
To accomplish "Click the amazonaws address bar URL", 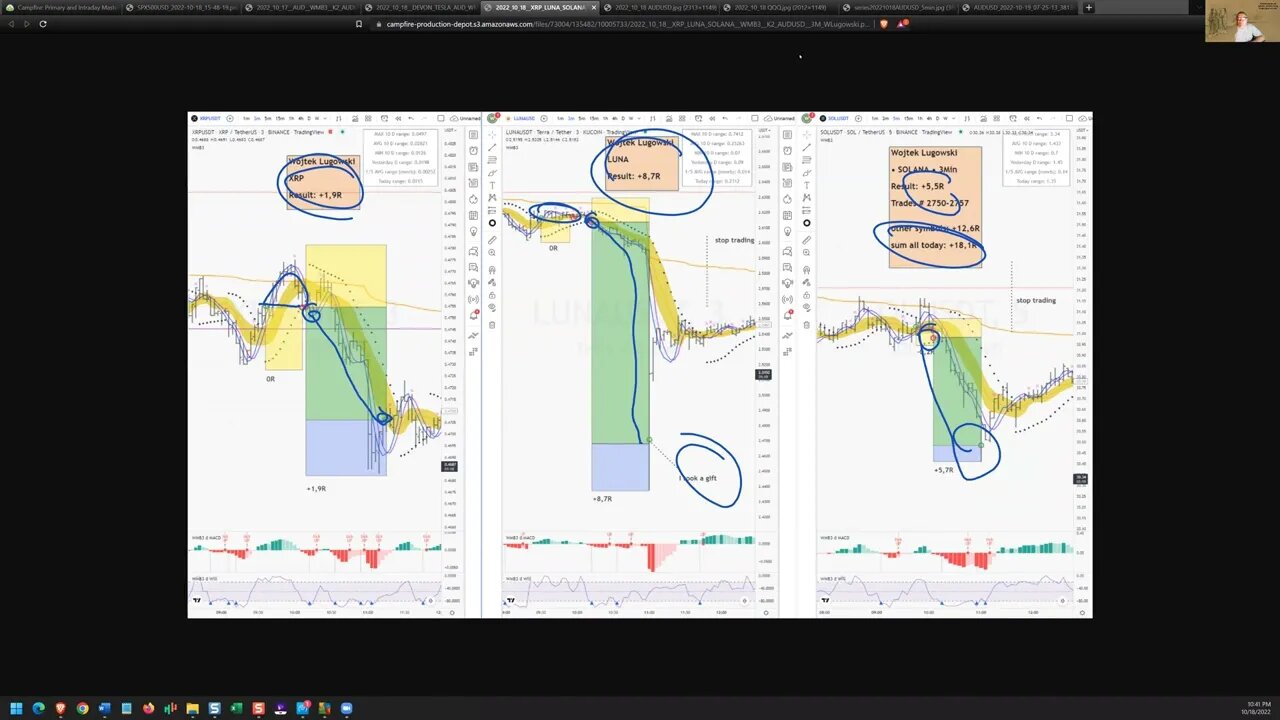I will tap(627, 23).
